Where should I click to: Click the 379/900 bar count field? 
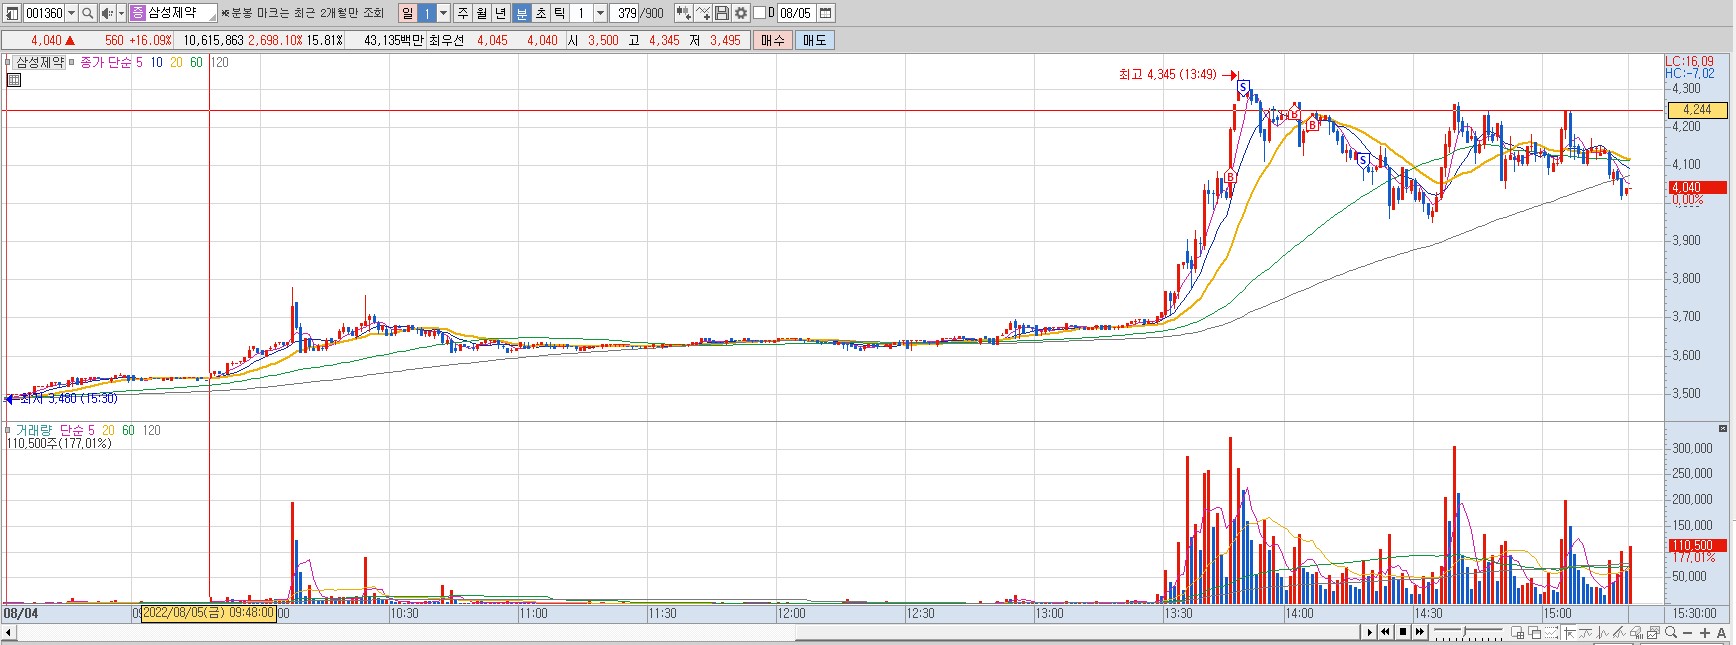click(x=625, y=13)
